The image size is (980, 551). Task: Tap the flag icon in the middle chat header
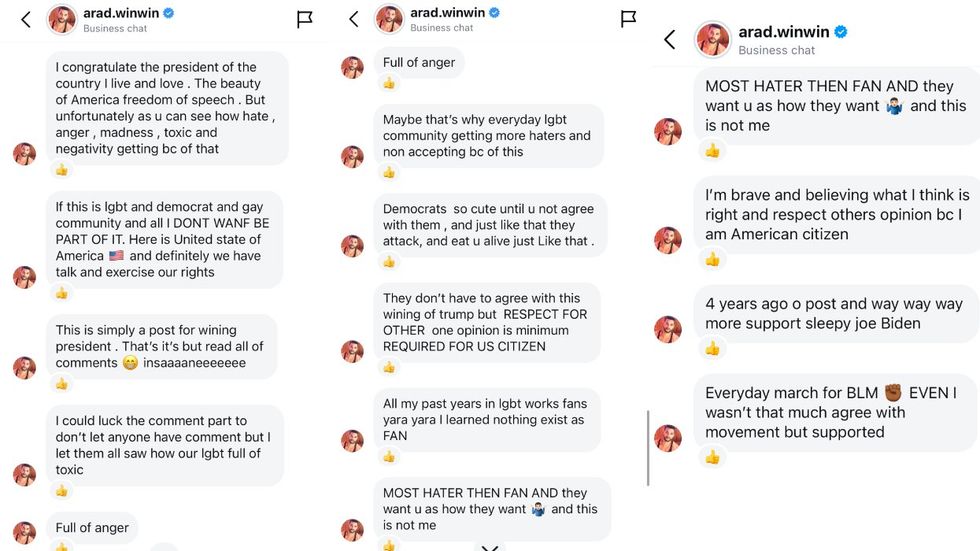click(629, 19)
